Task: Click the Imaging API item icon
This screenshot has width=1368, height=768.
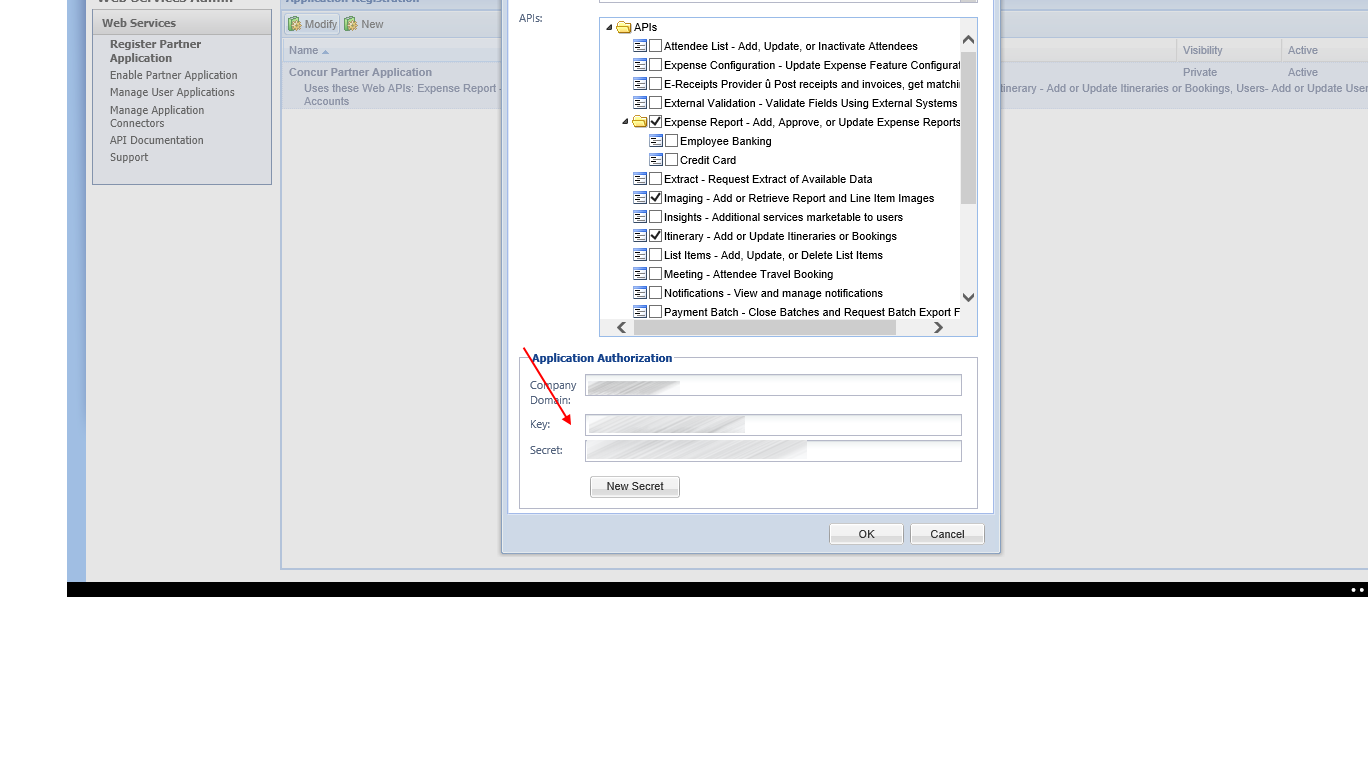Action: (x=640, y=198)
